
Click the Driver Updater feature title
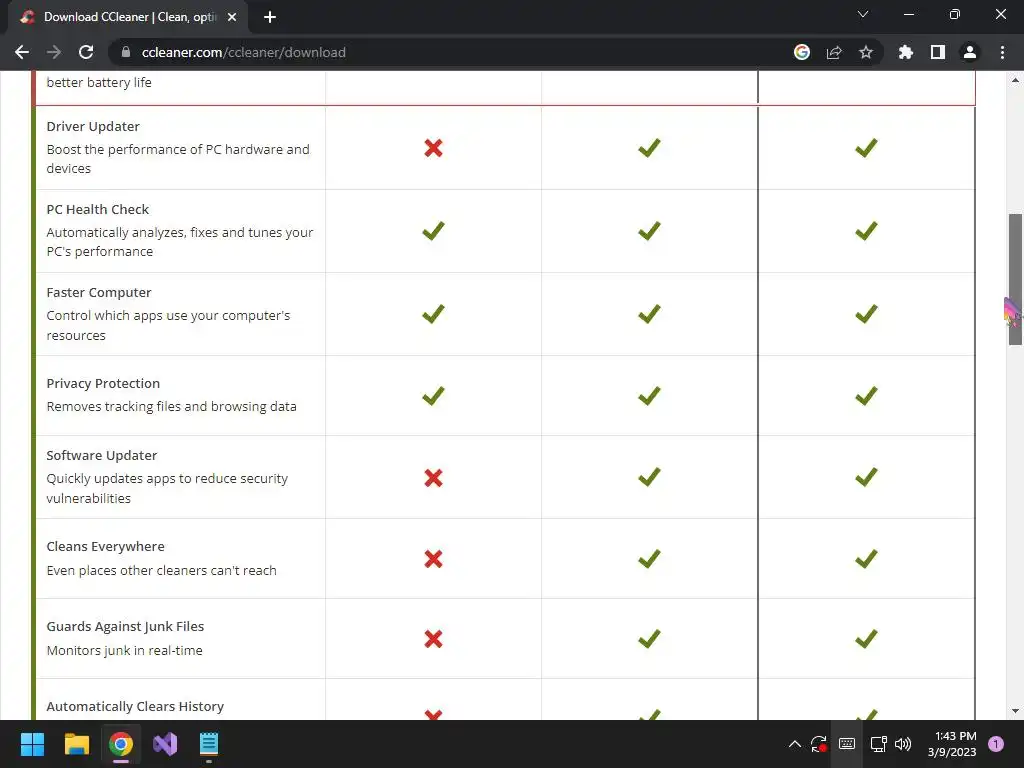(x=93, y=126)
